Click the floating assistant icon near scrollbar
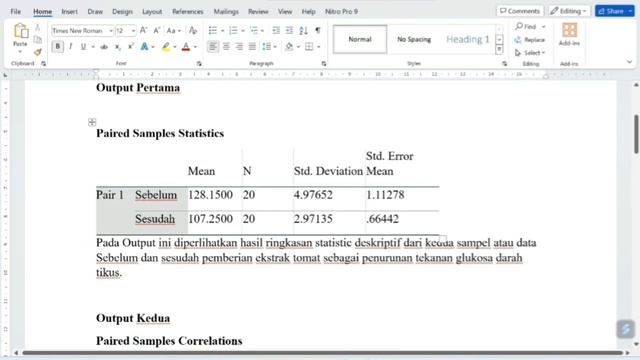640x360 pixels. click(625, 329)
